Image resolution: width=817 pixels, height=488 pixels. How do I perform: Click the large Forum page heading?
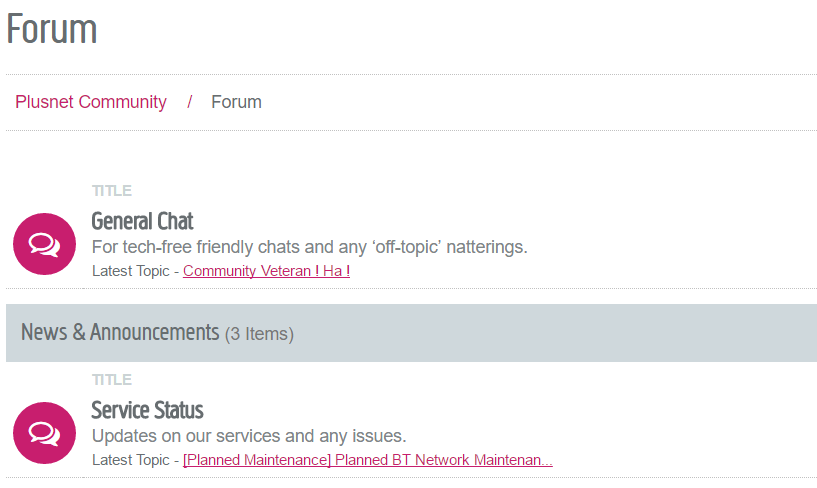point(52,28)
